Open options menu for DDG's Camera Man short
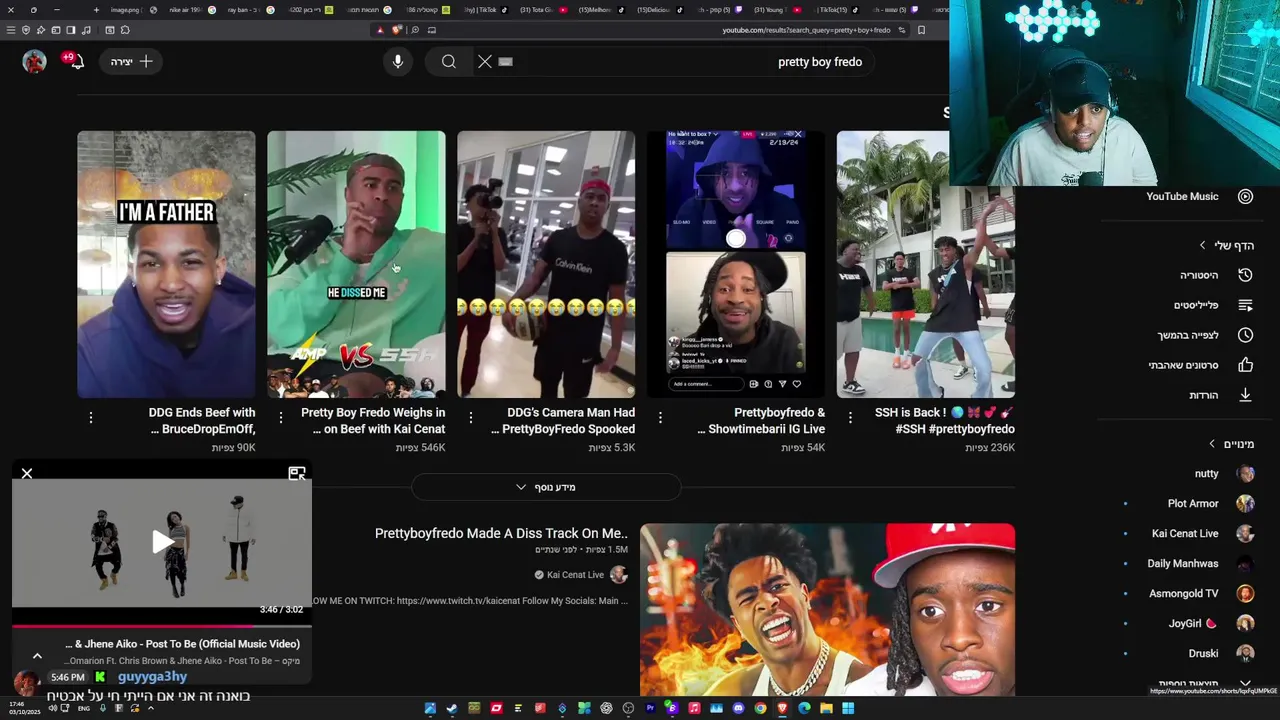The height and width of the screenshot is (720, 1280). point(471,417)
